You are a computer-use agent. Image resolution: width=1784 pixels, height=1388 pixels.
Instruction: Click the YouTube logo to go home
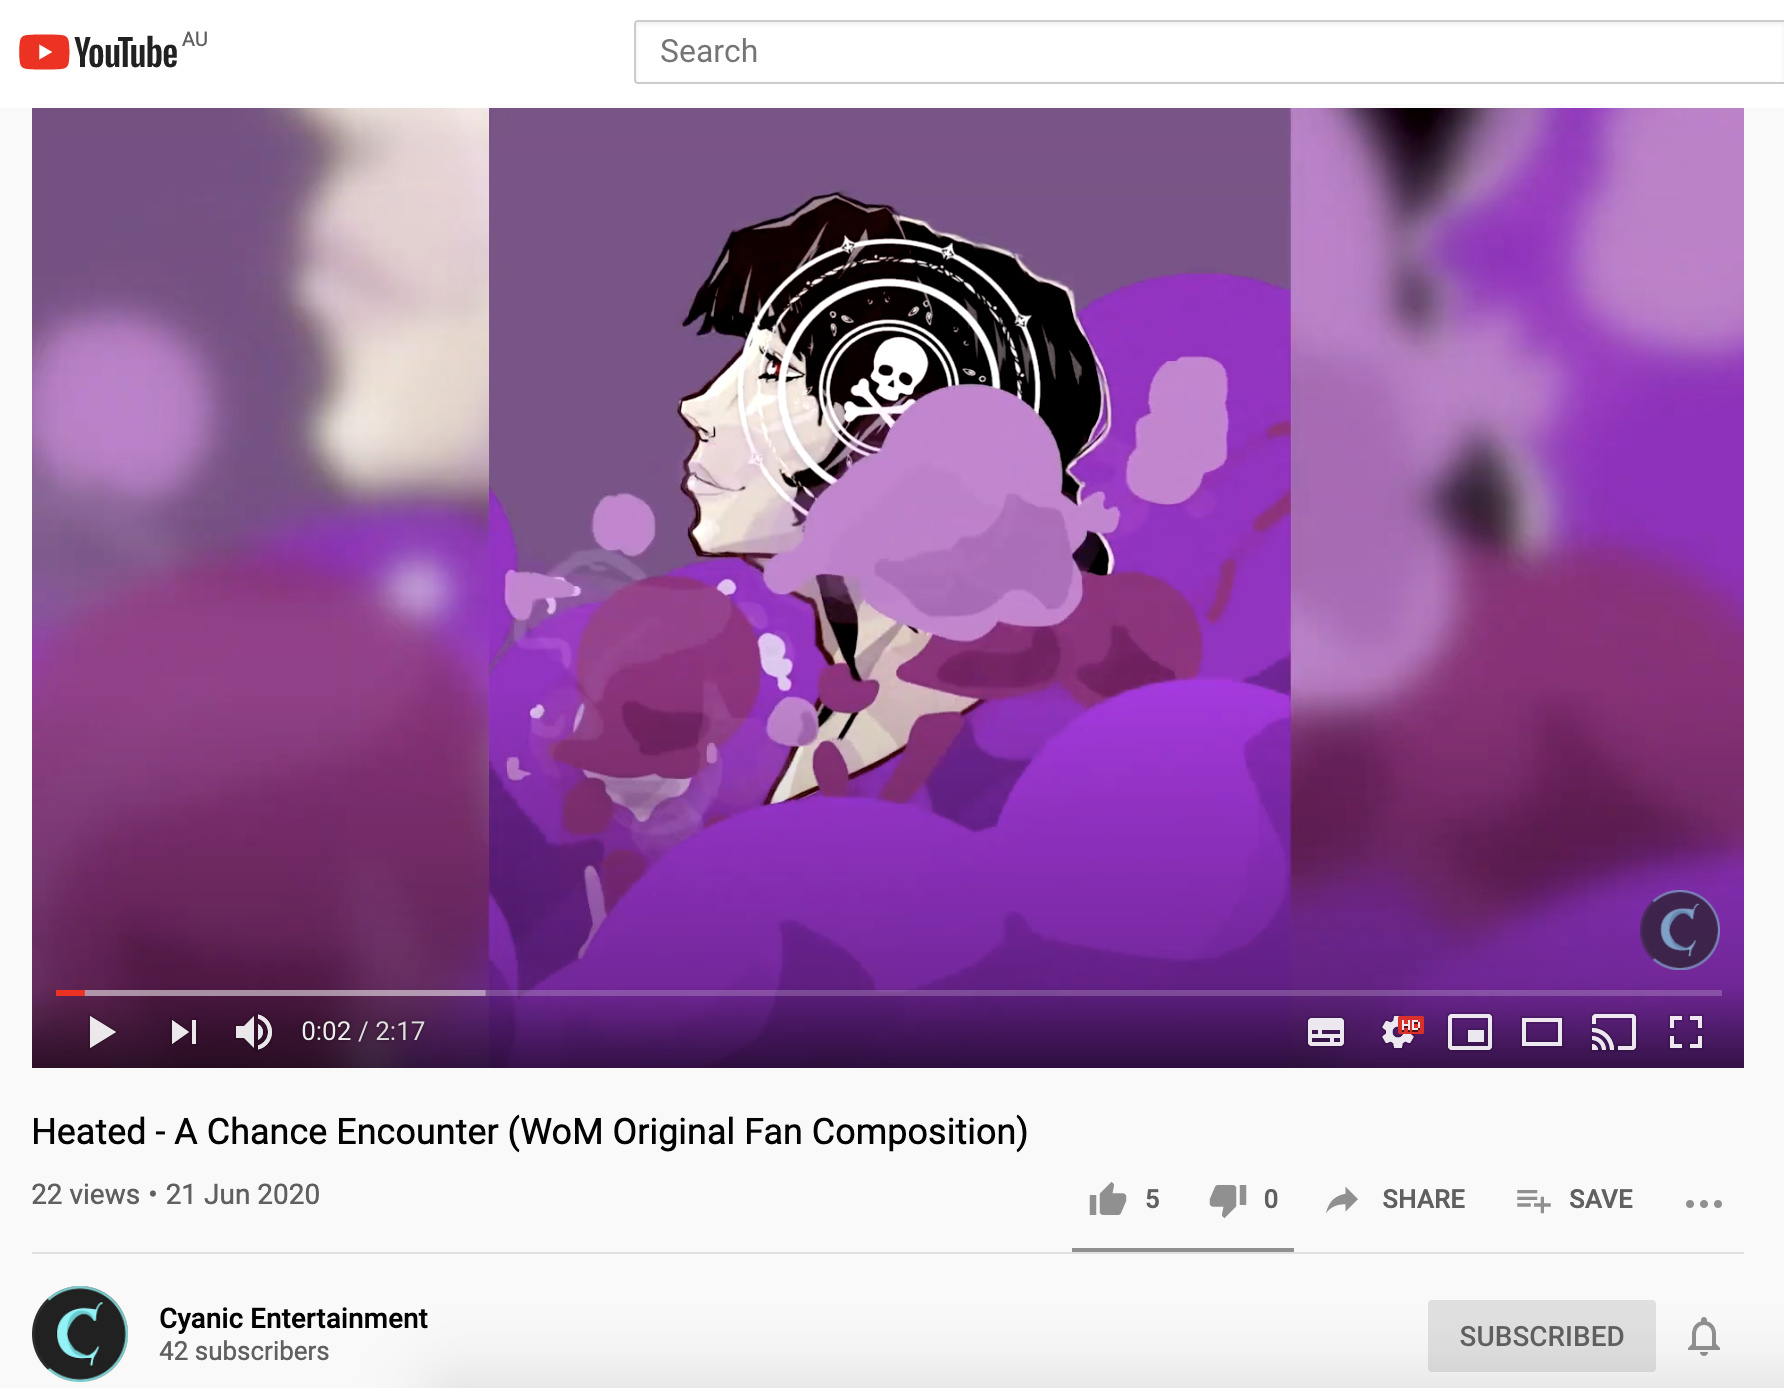point(113,51)
